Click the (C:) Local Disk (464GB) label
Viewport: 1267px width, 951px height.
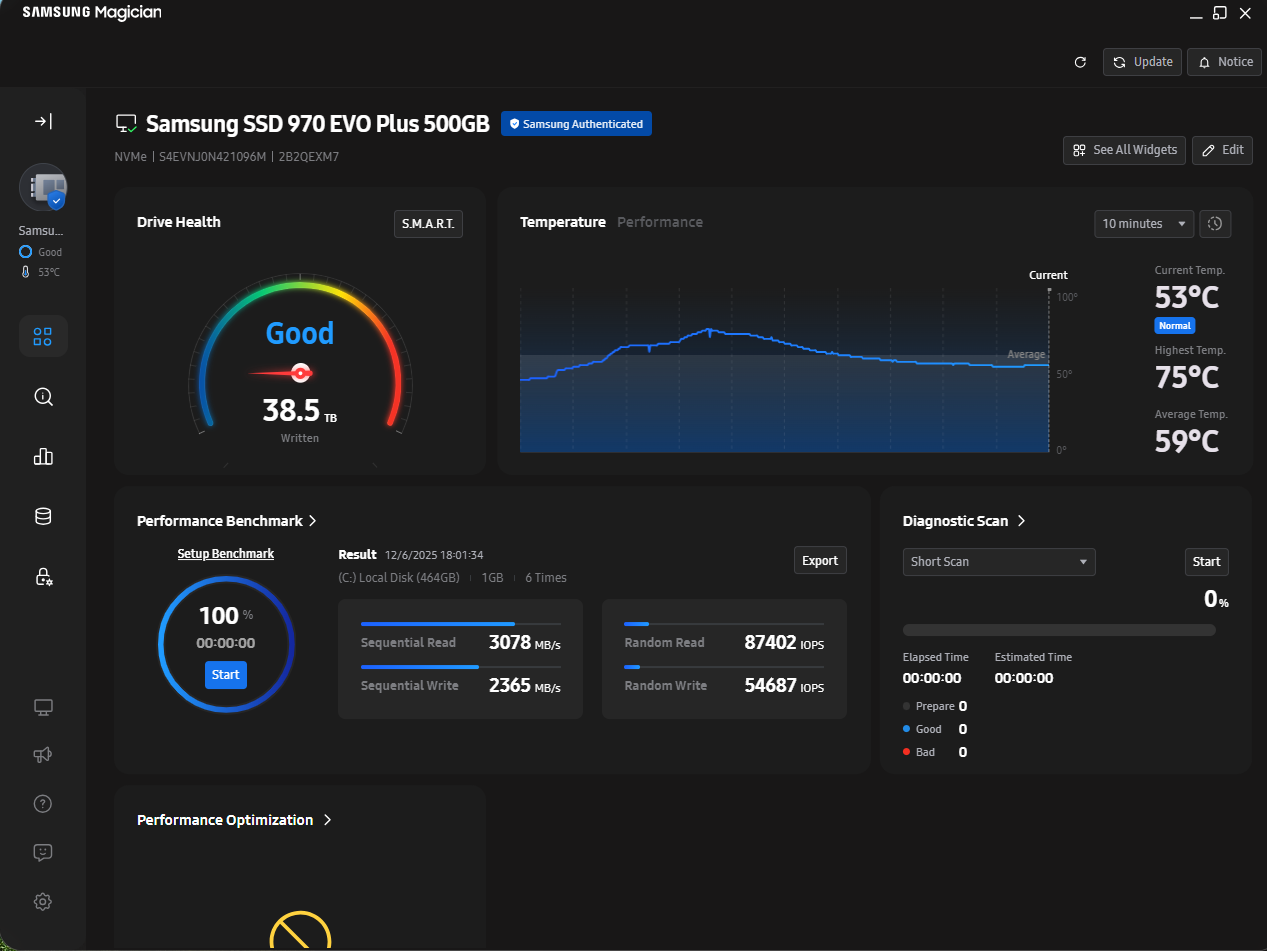click(x=399, y=578)
